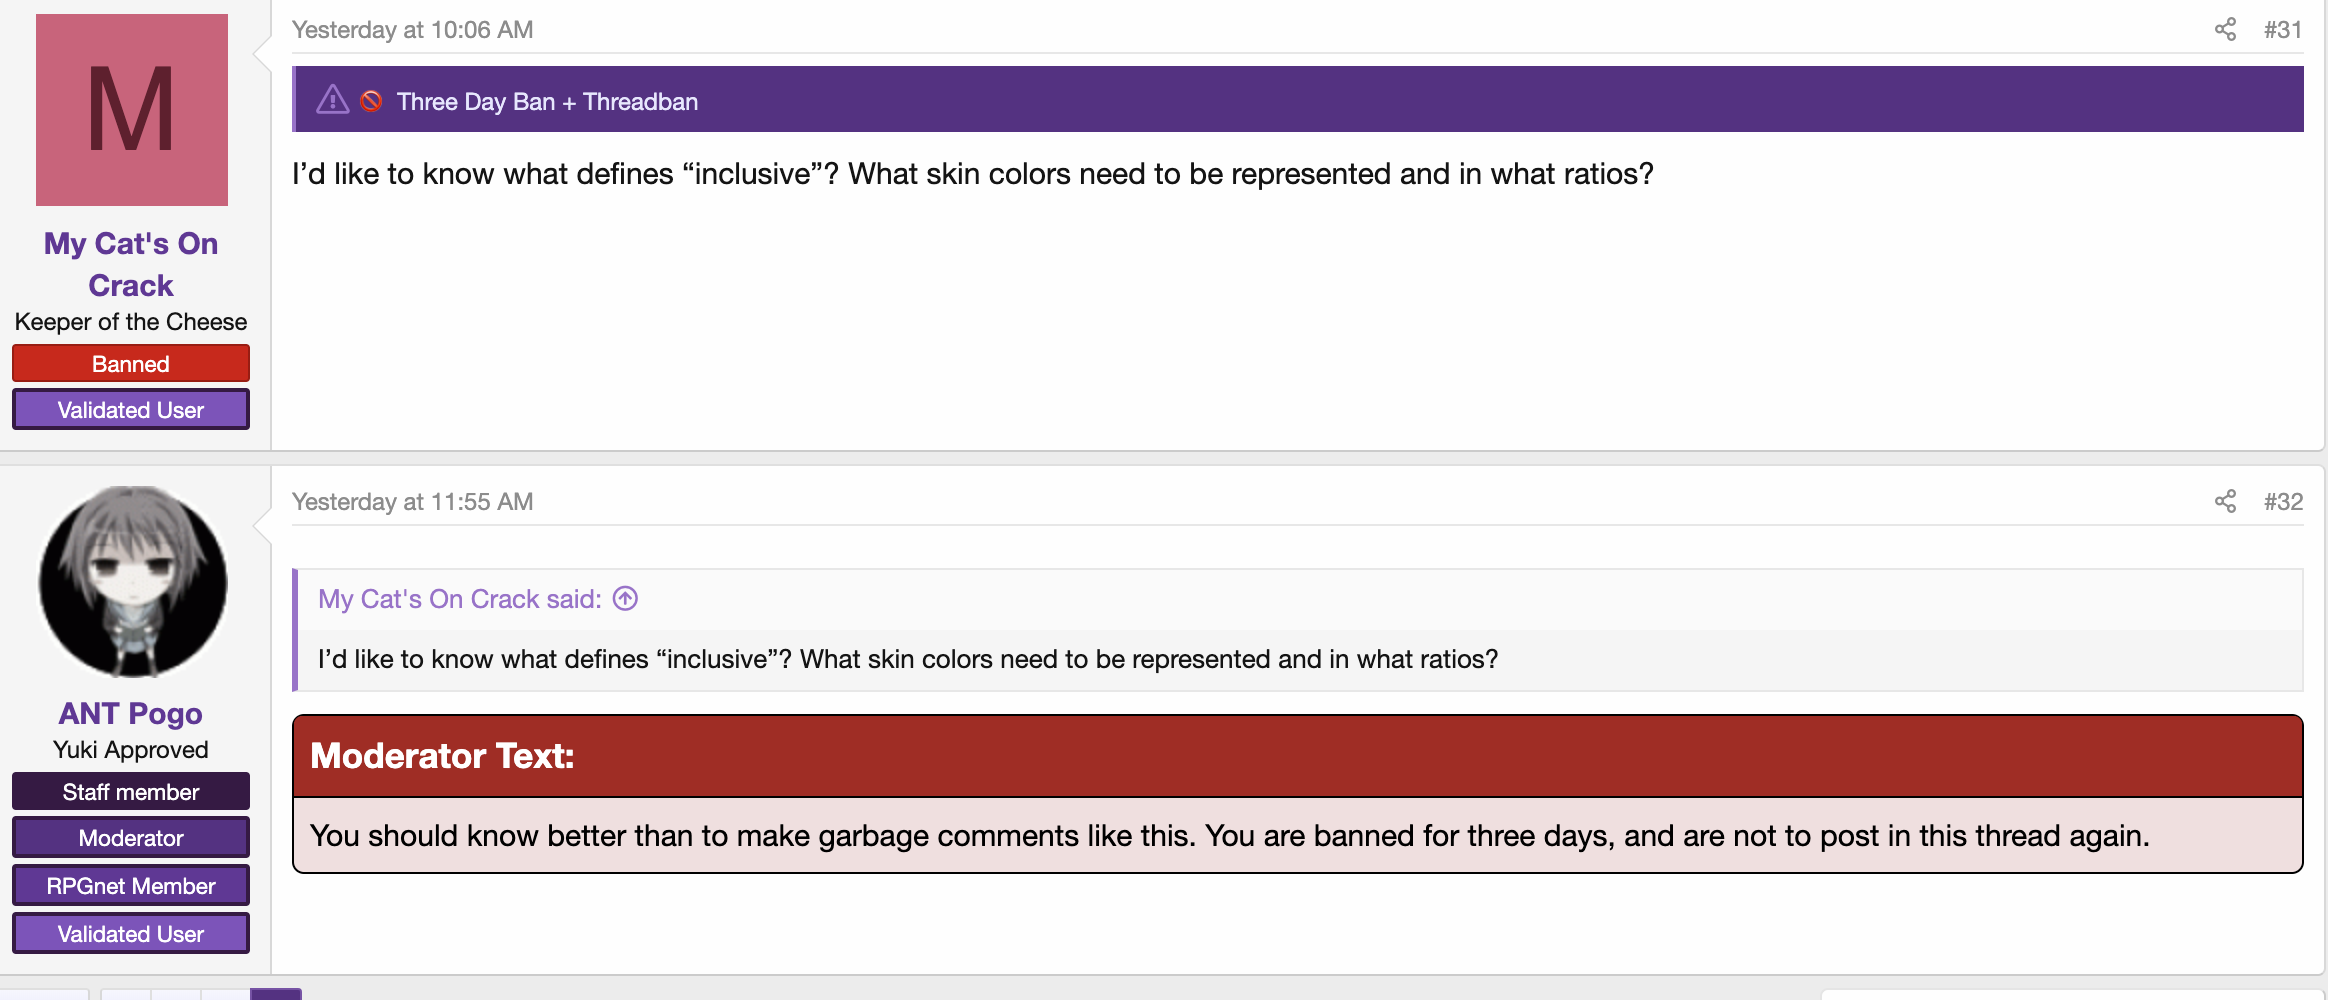Jump to quoted post via arrow icon

625,599
